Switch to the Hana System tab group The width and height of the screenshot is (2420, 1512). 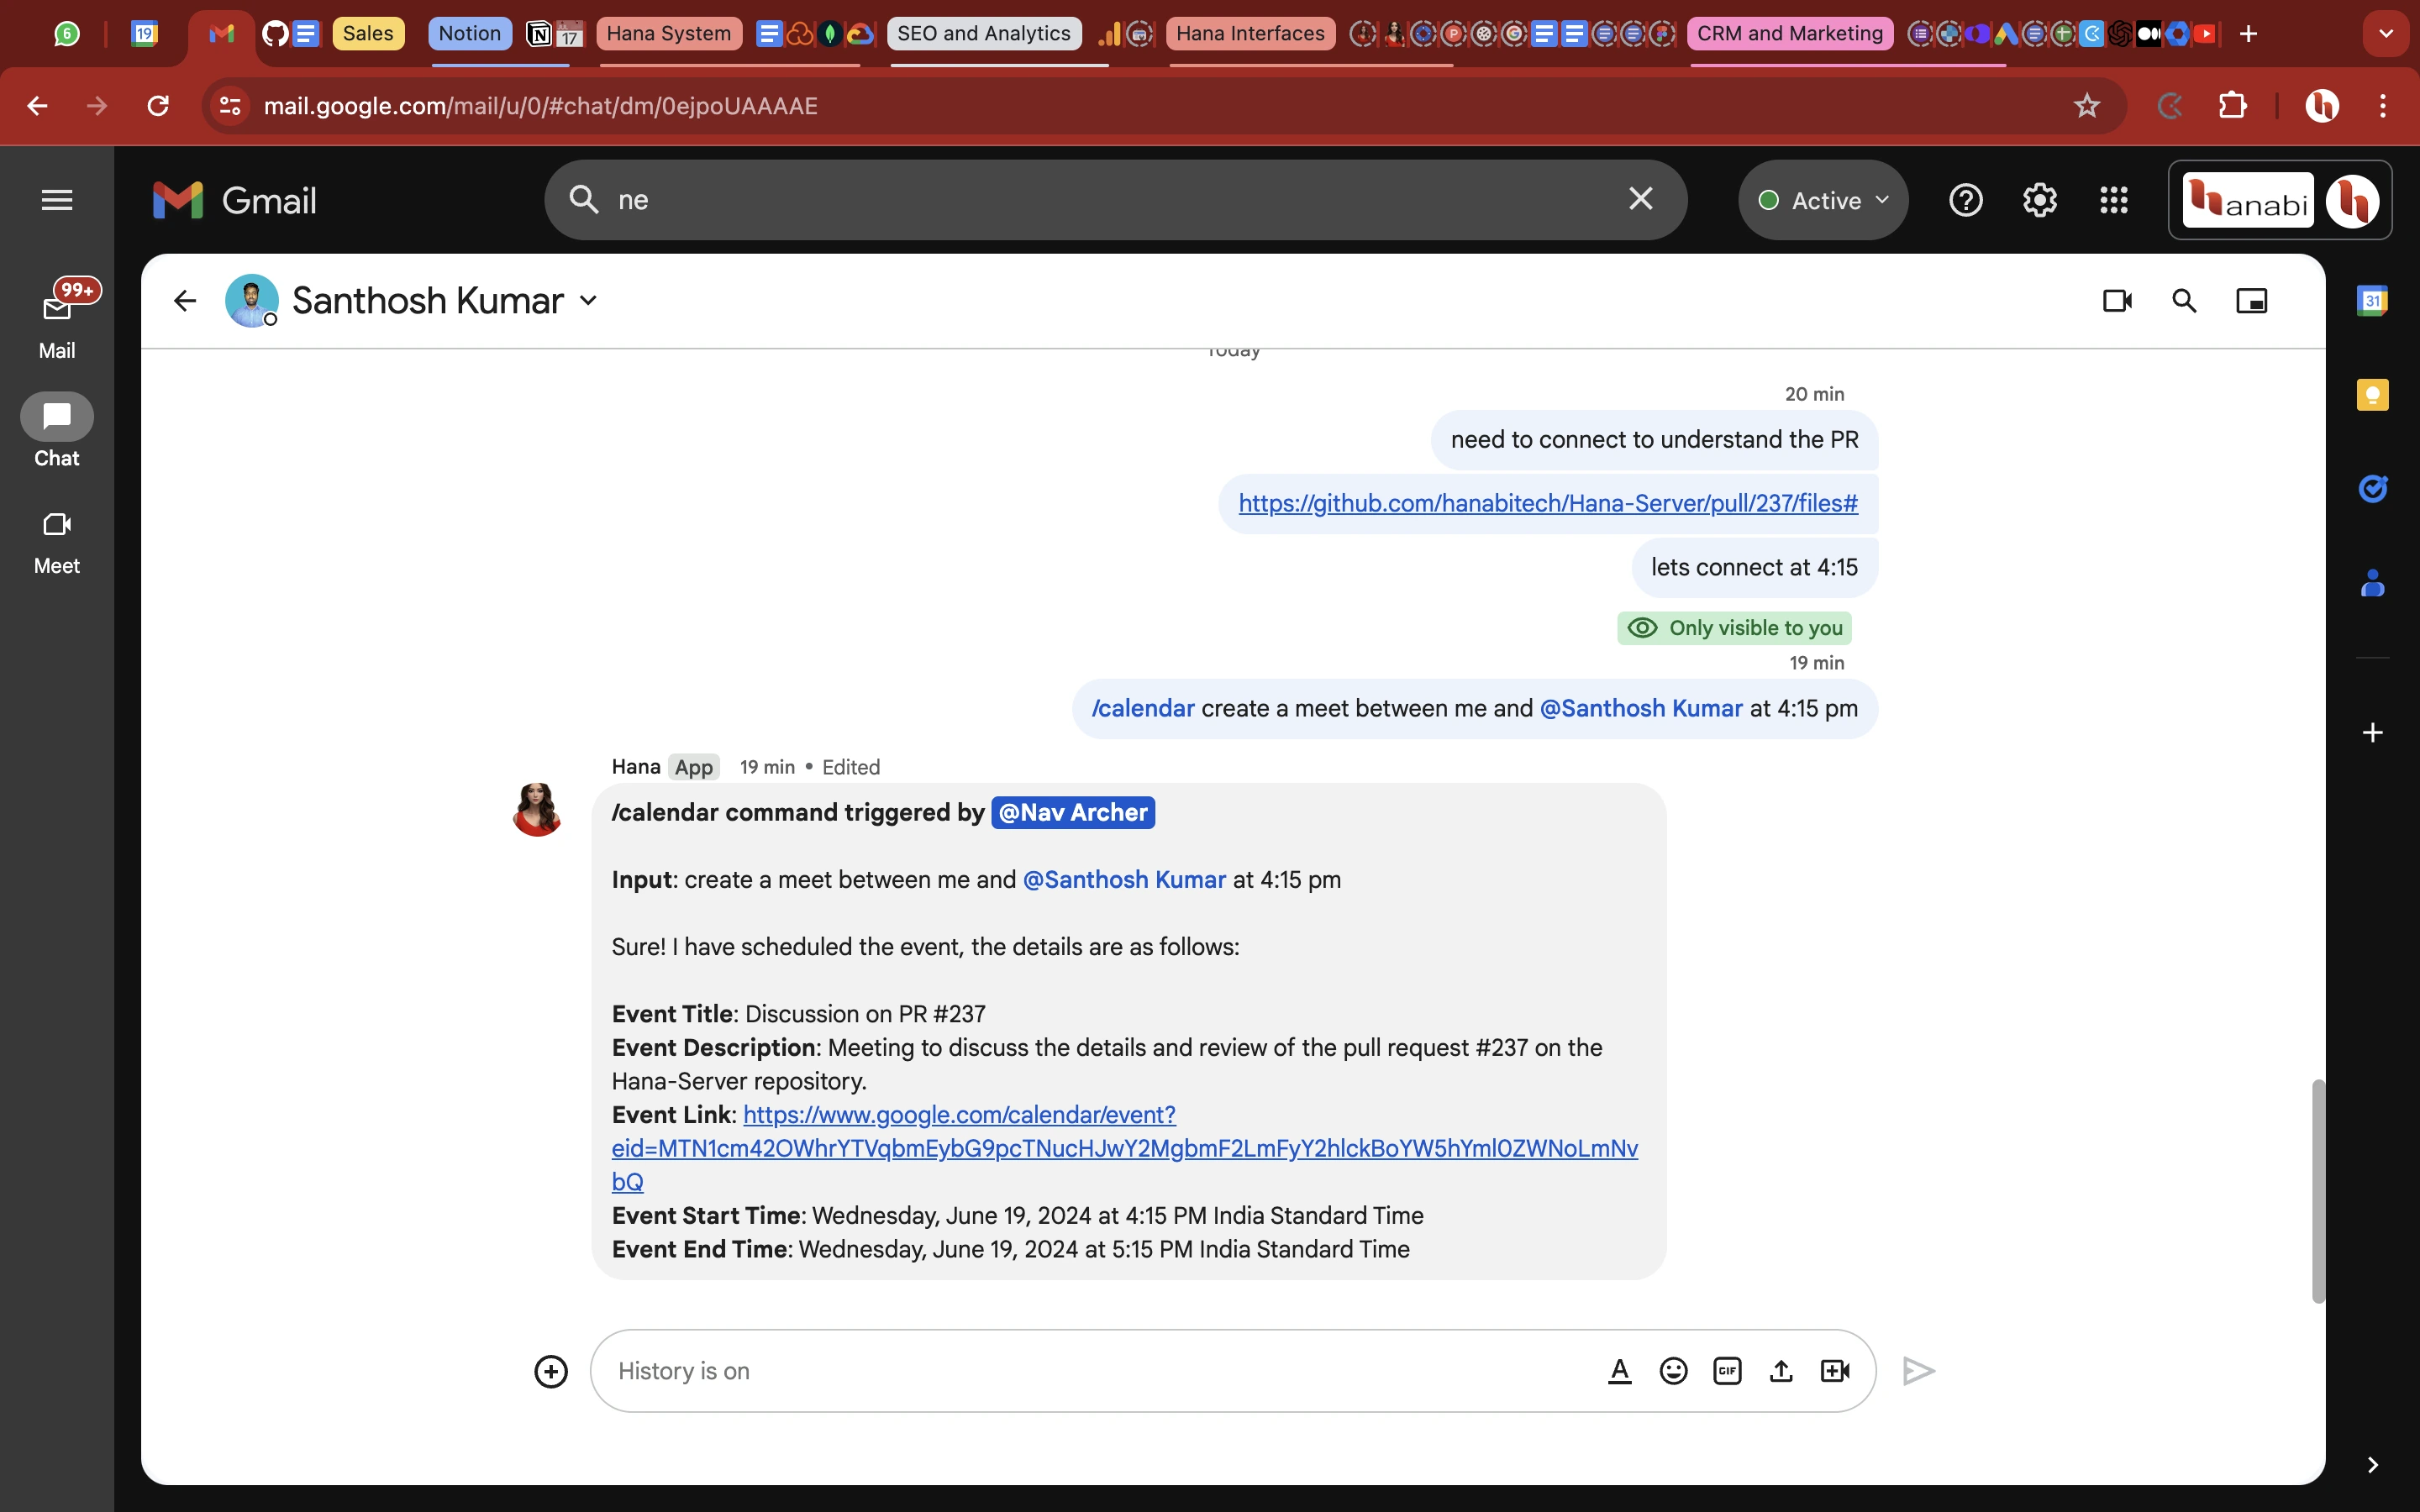tap(669, 33)
